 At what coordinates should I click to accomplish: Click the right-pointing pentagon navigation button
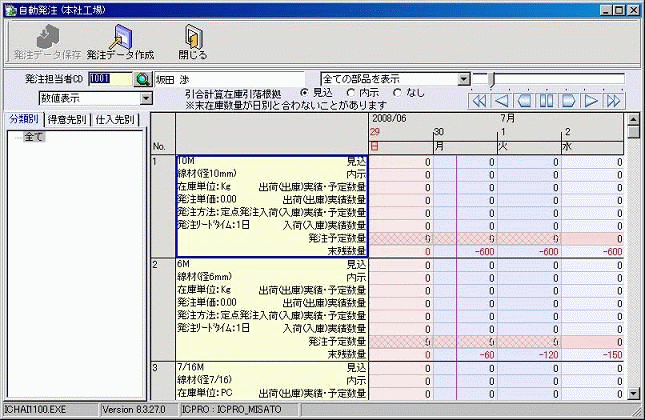[568, 101]
